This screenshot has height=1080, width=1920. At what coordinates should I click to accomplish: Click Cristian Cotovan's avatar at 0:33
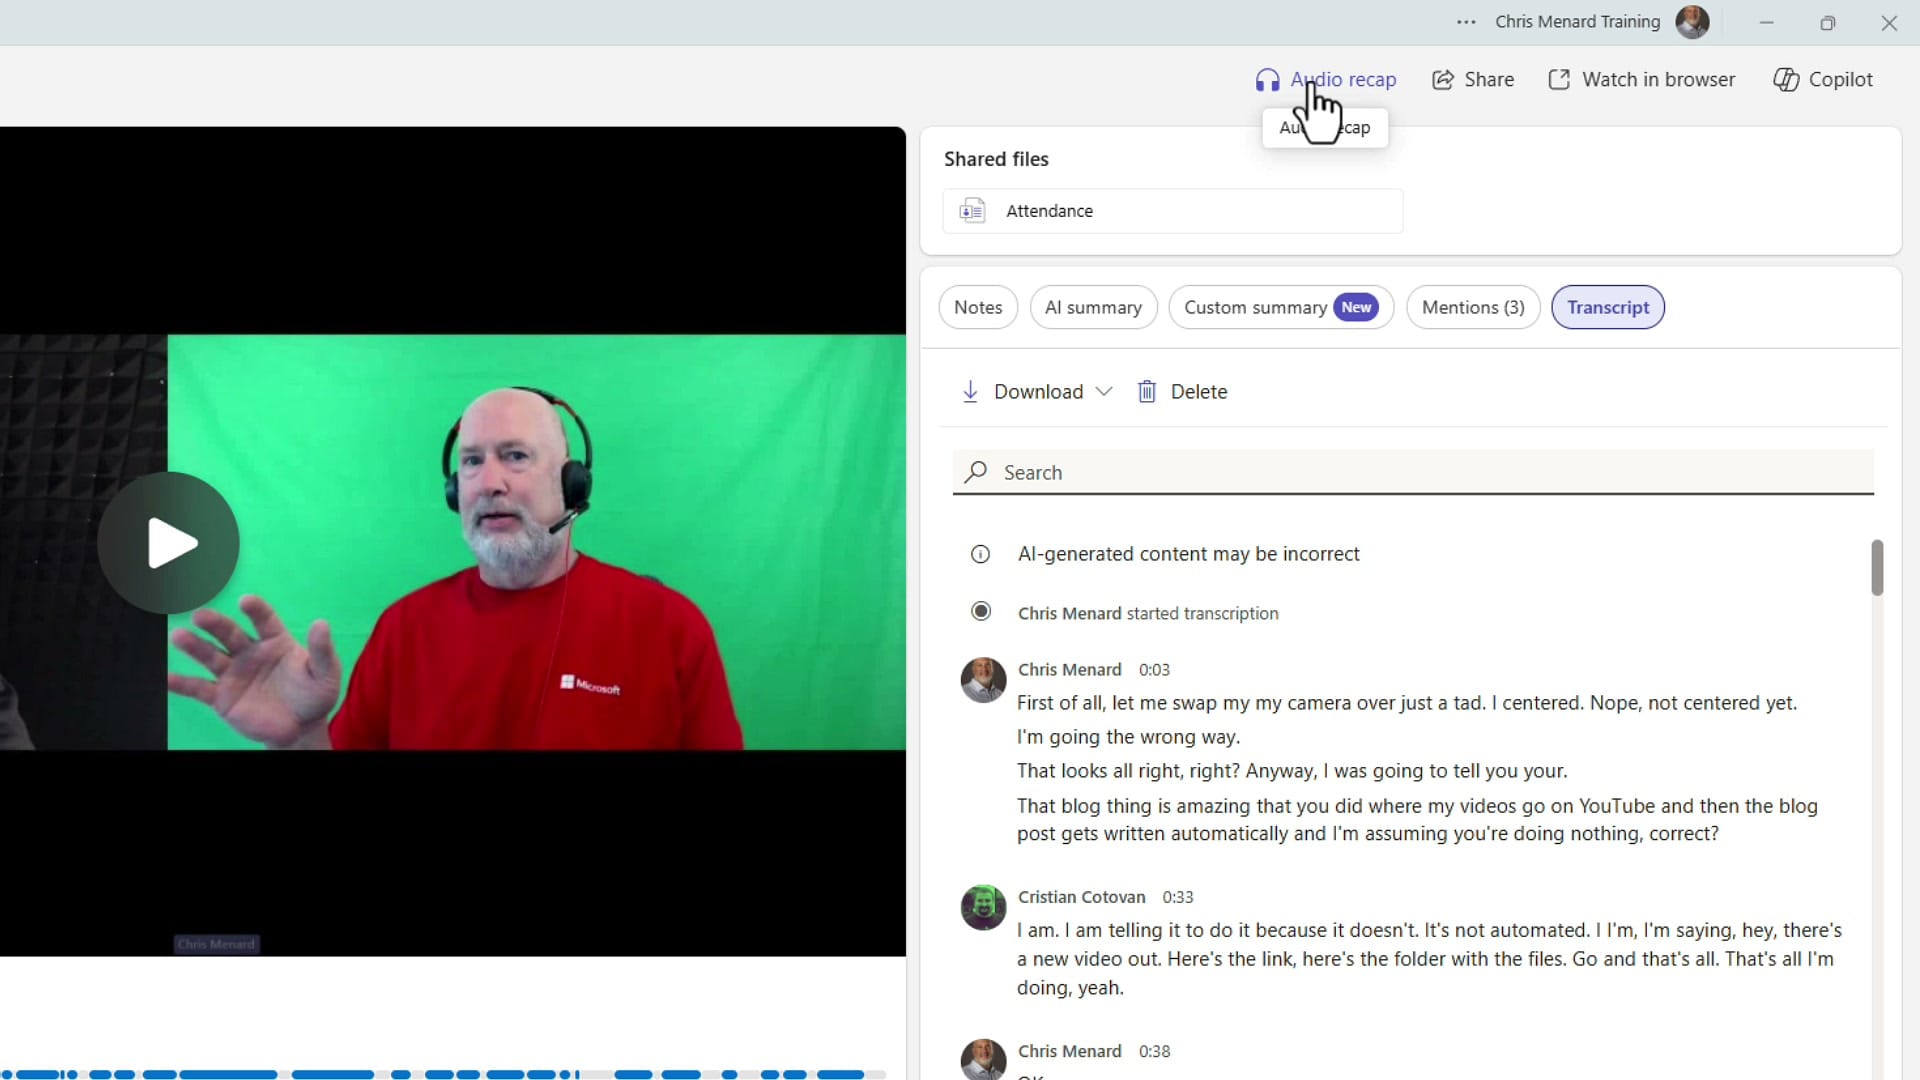[983, 907]
